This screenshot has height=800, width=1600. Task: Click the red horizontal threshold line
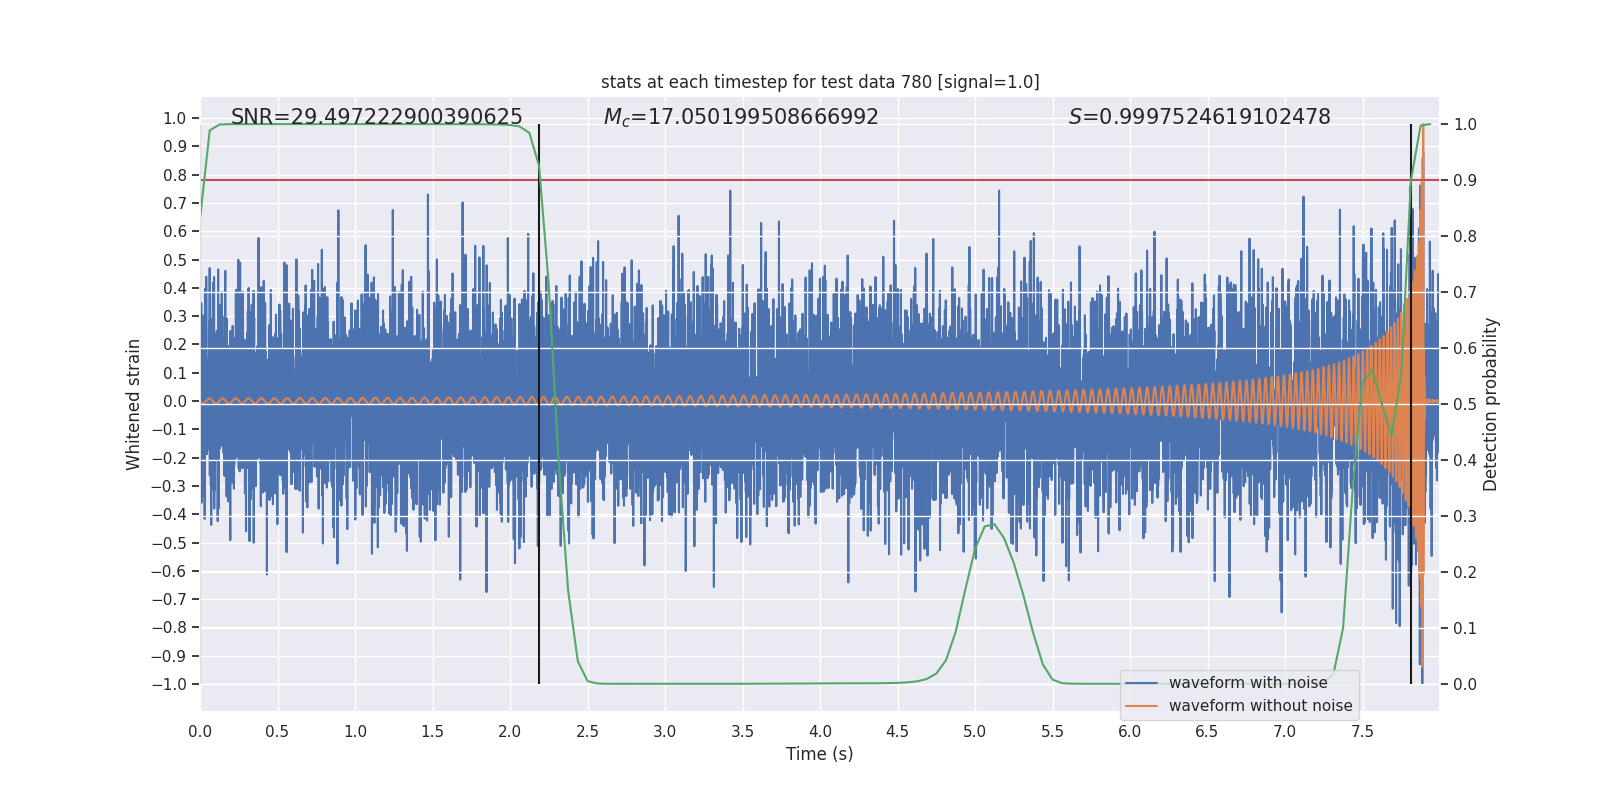point(820,180)
